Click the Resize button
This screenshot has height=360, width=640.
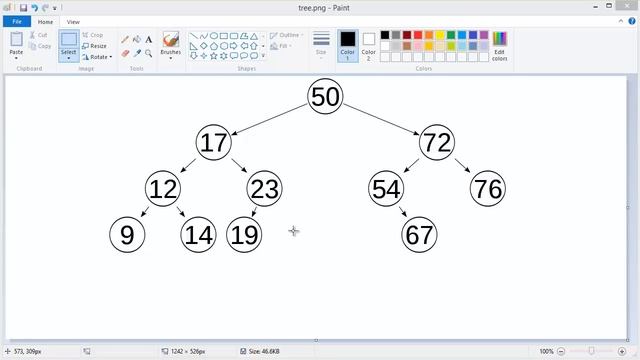94,46
